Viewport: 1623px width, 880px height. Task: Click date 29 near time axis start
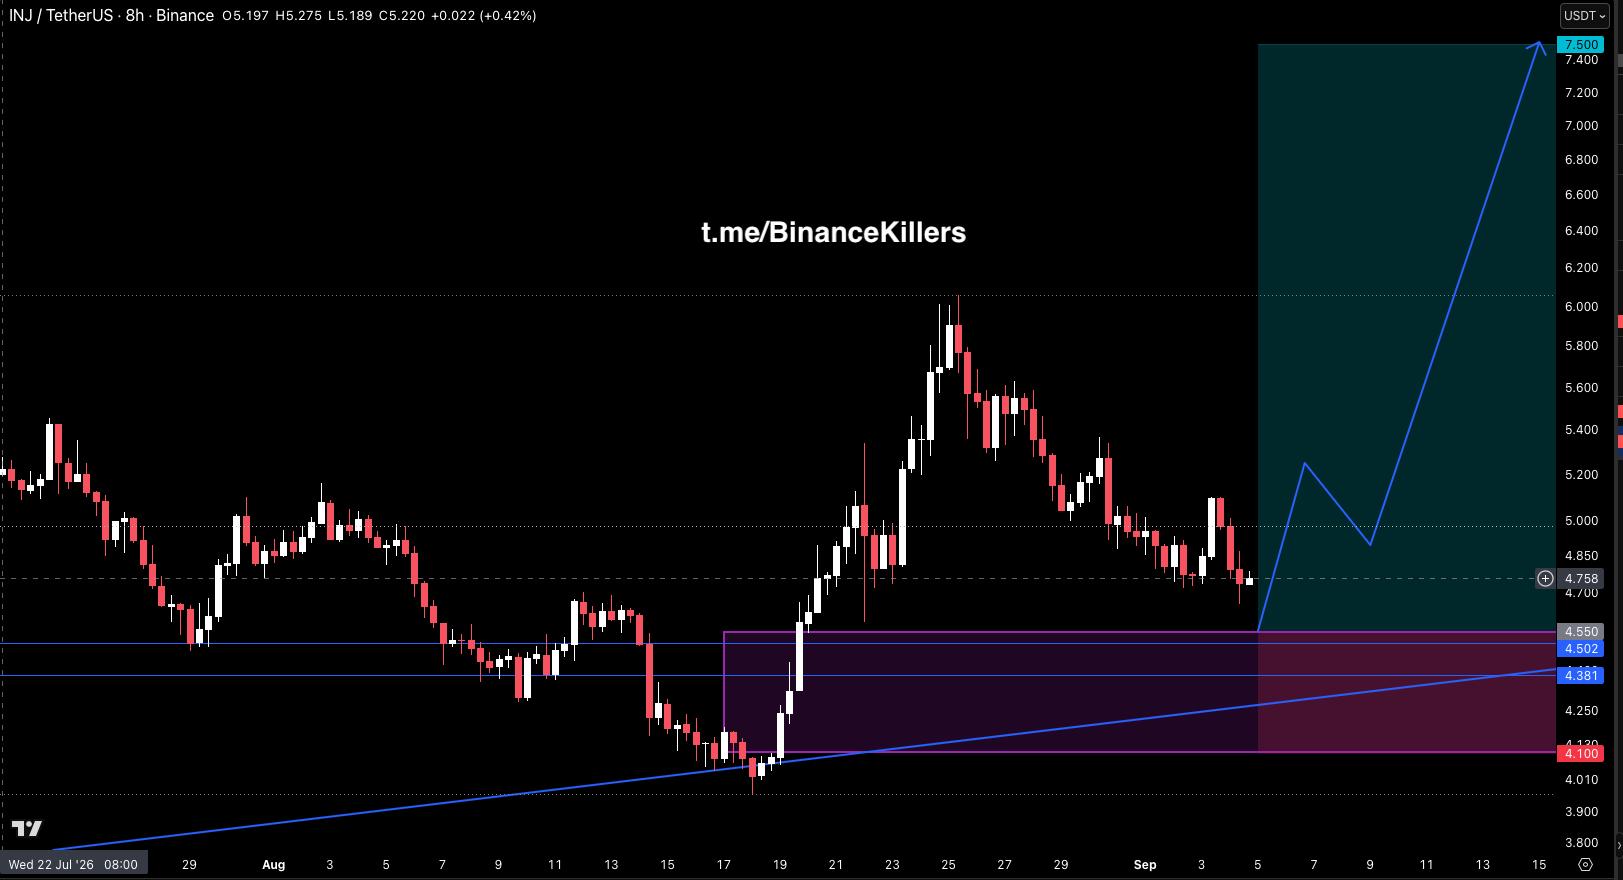189,864
